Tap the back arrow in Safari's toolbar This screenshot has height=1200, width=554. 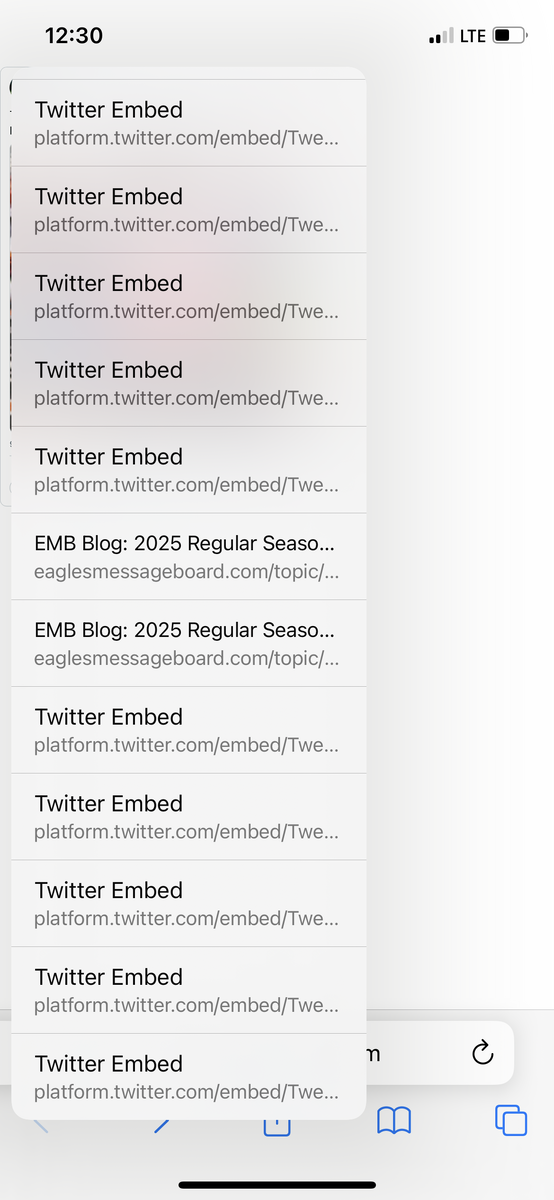[x=41, y=1126]
